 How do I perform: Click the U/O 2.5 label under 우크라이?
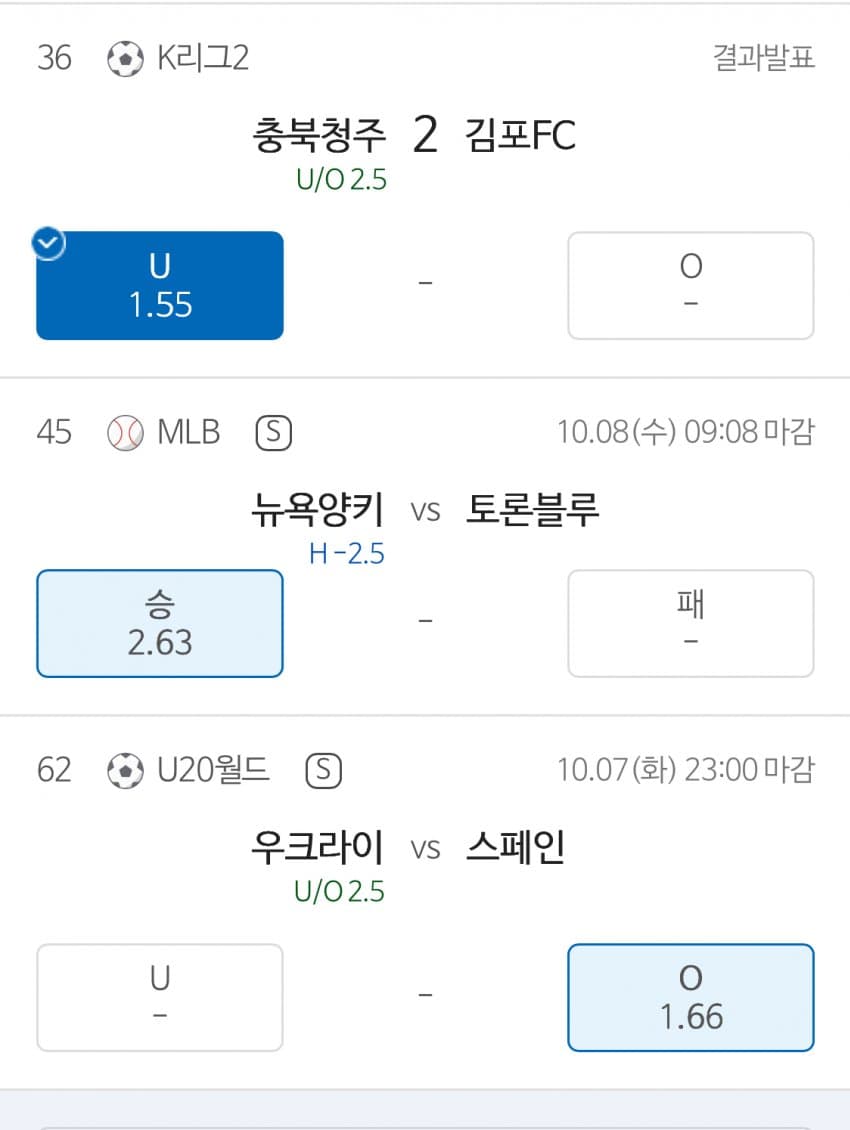tap(340, 891)
